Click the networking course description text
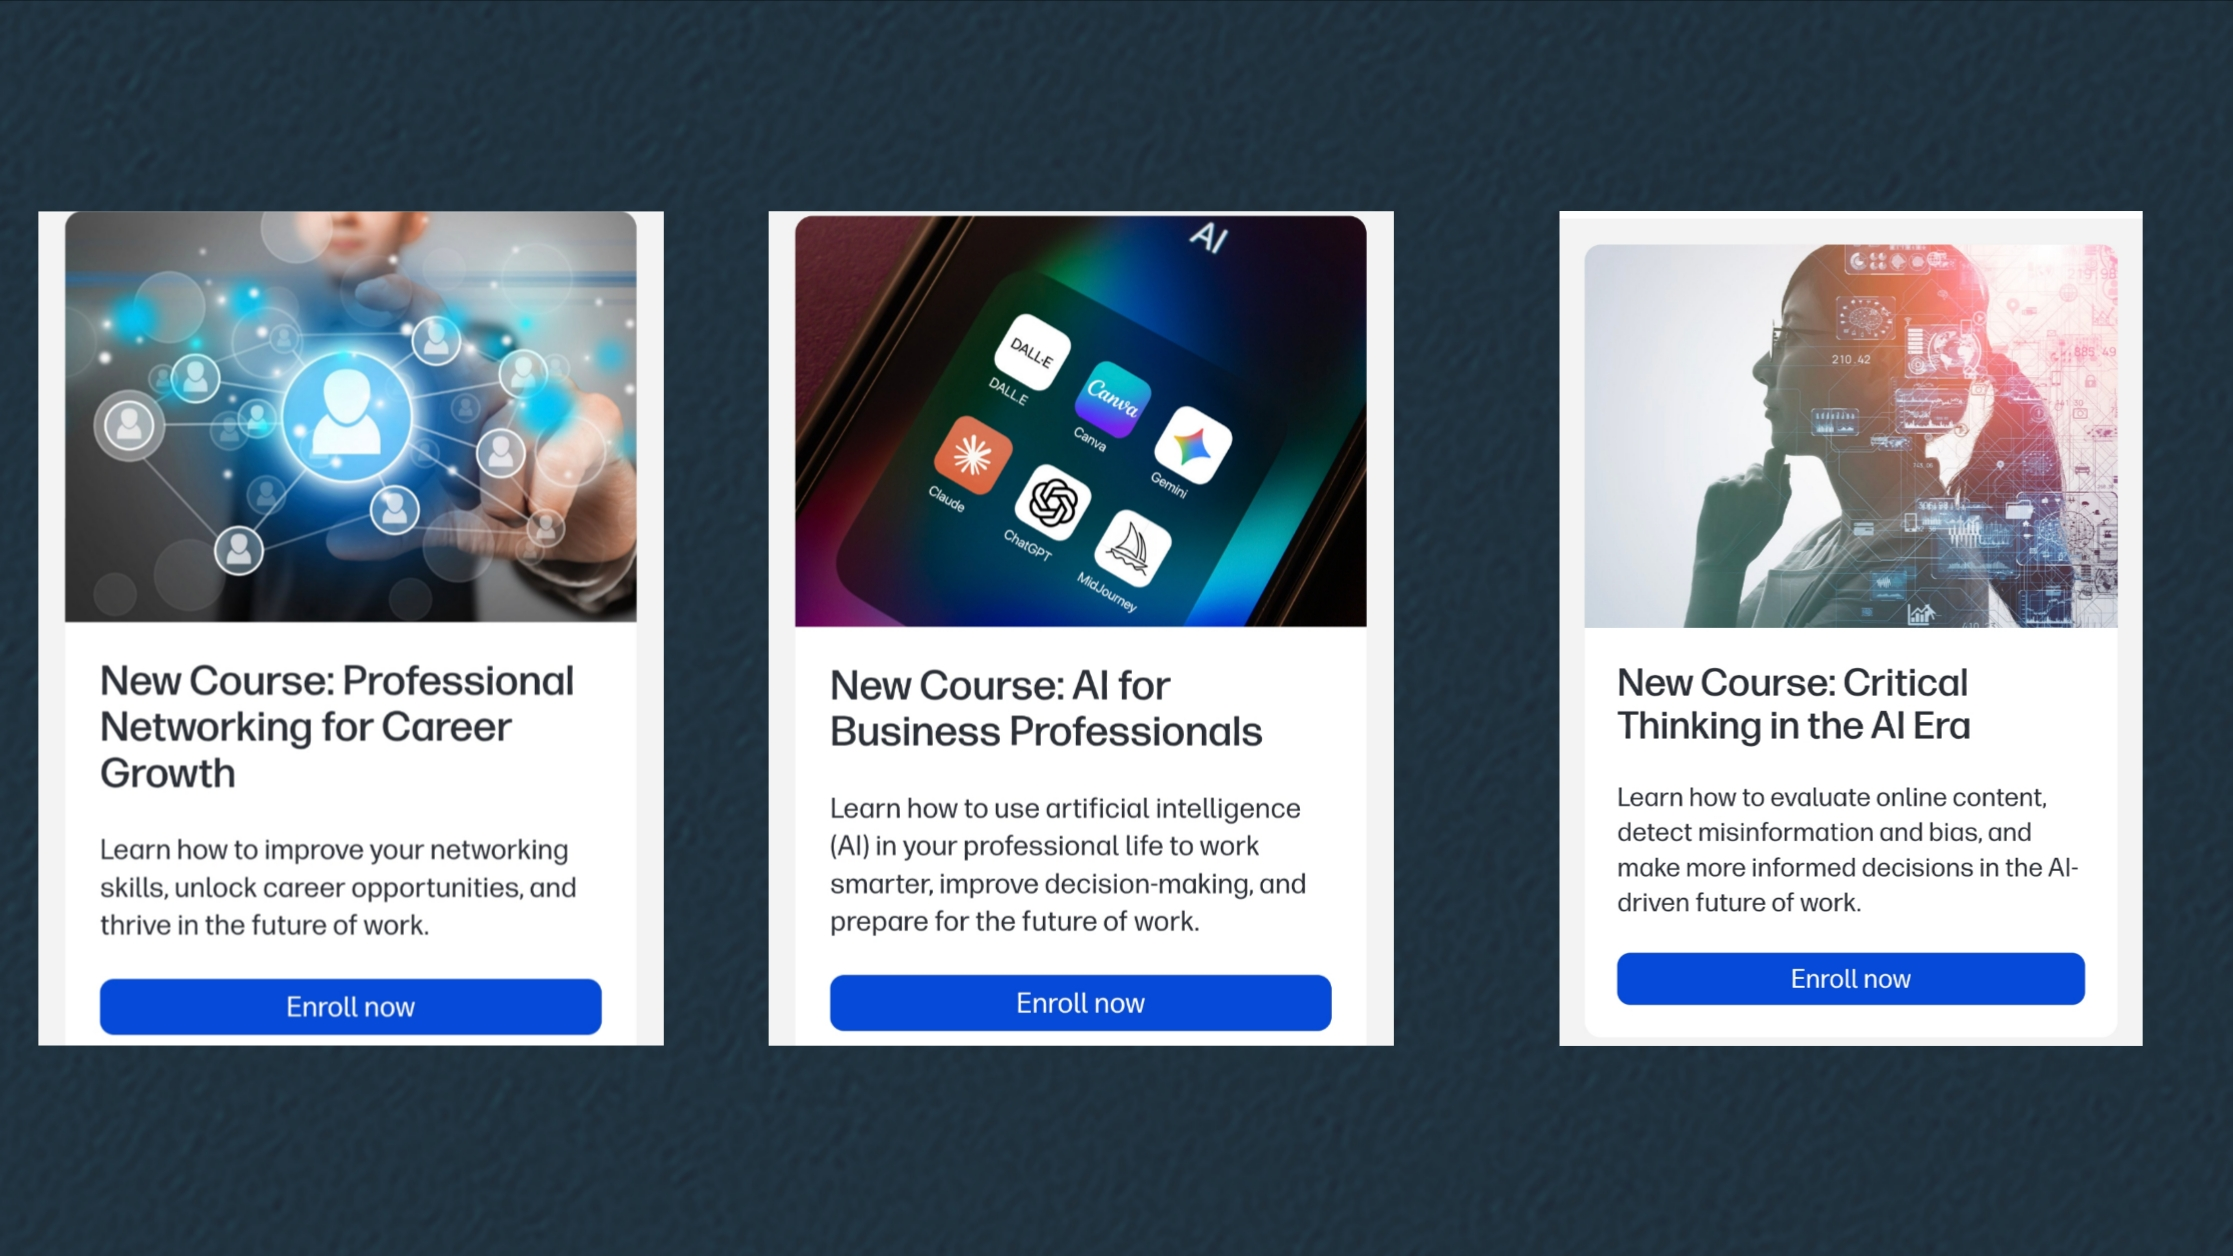The width and height of the screenshot is (2233, 1256). point(338,887)
